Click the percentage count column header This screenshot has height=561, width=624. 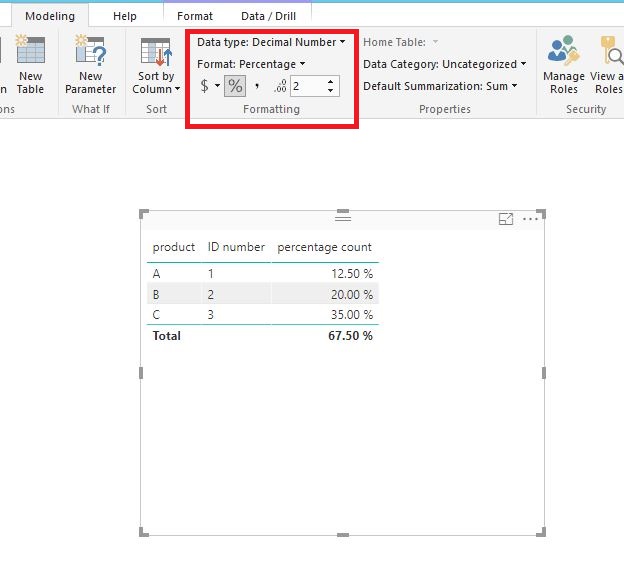click(324, 247)
